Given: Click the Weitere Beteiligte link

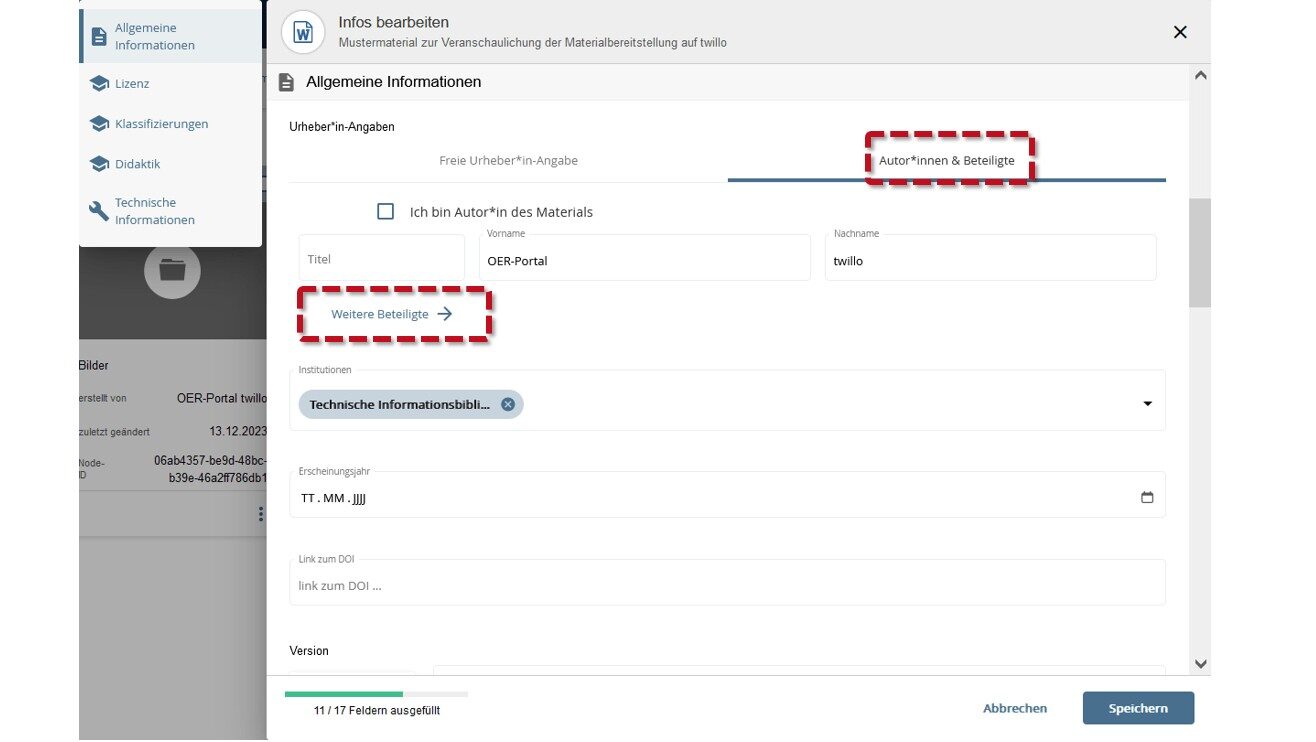Looking at the screenshot, I should [x=392, y=314].
